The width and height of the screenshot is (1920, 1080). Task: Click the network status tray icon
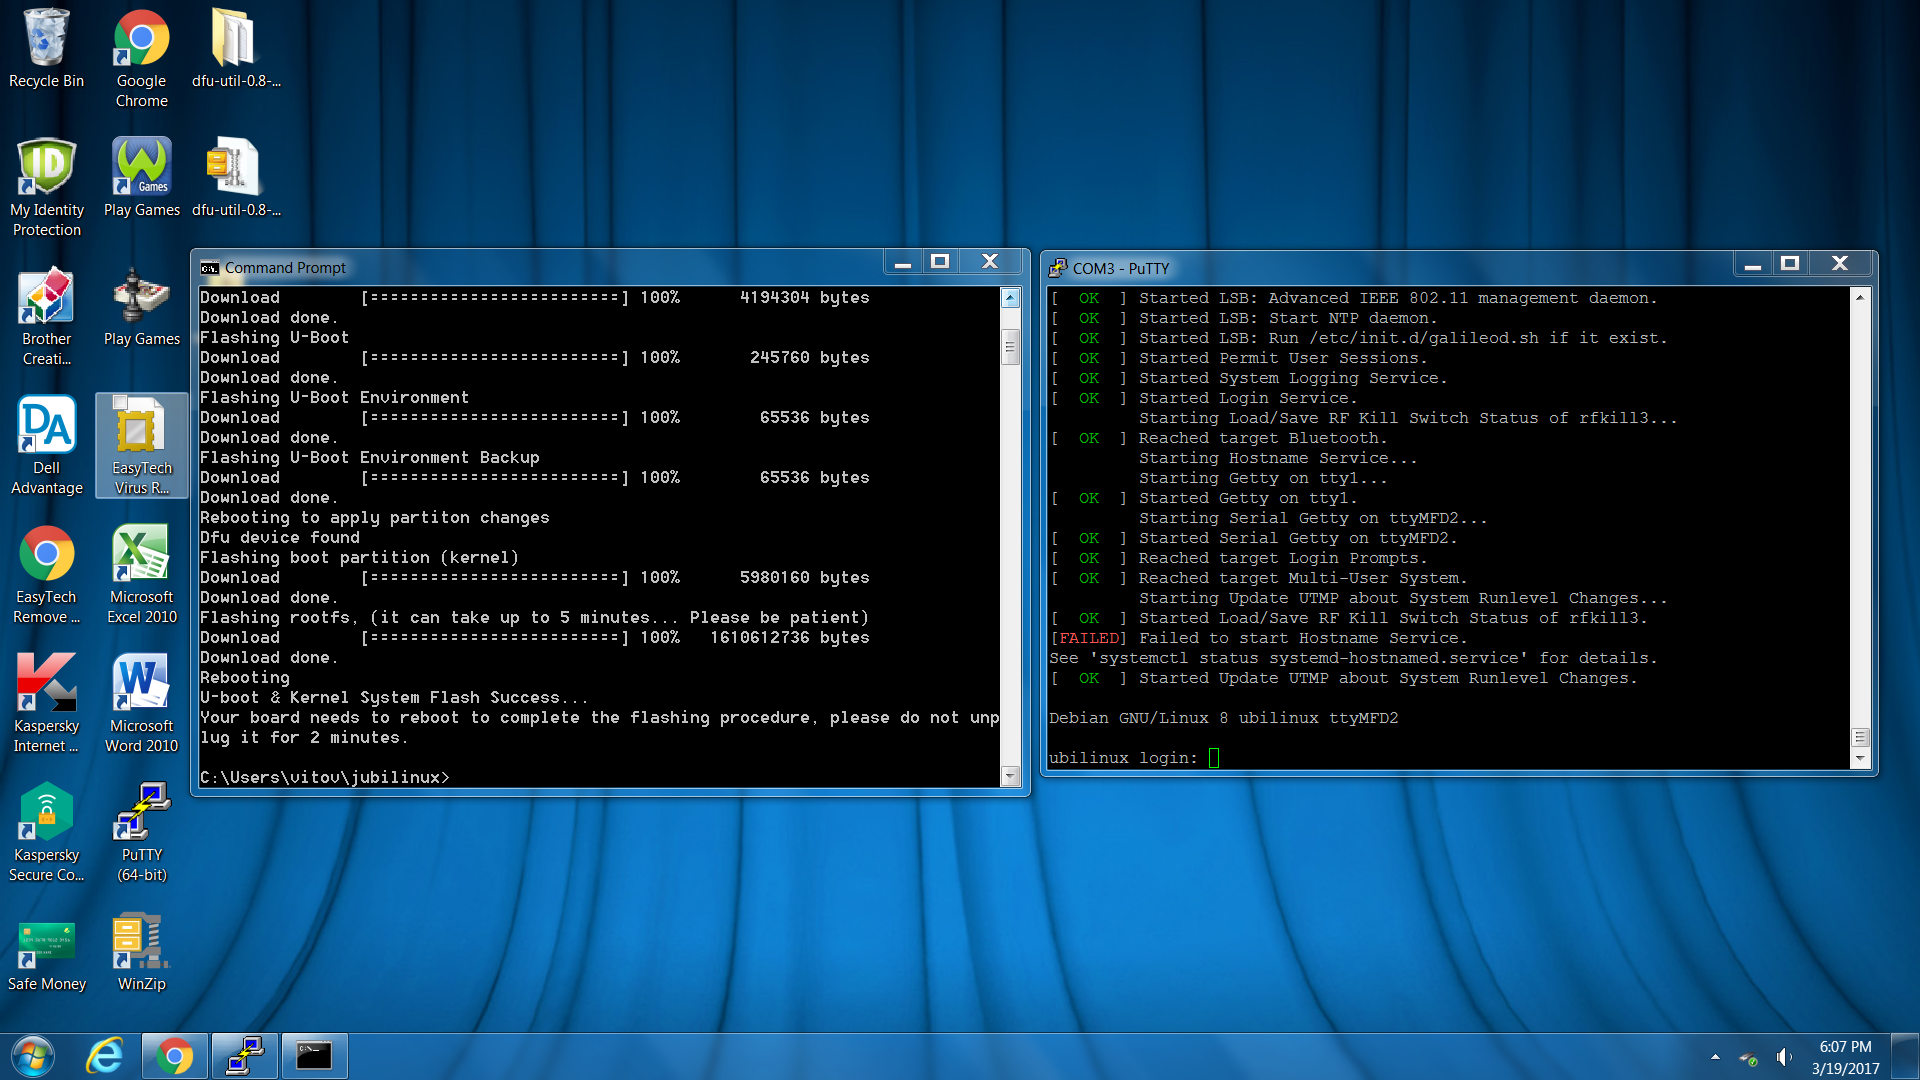point(1748,1058)
